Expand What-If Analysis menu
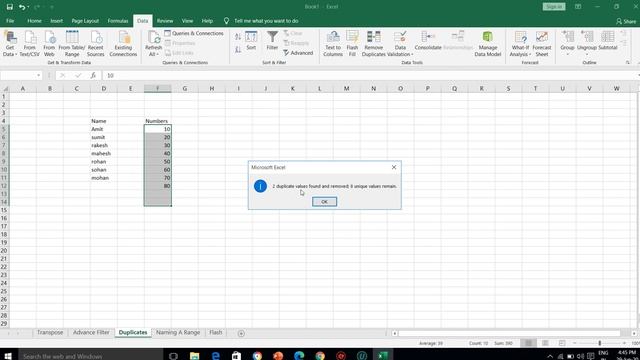 (x=520, y=44)
